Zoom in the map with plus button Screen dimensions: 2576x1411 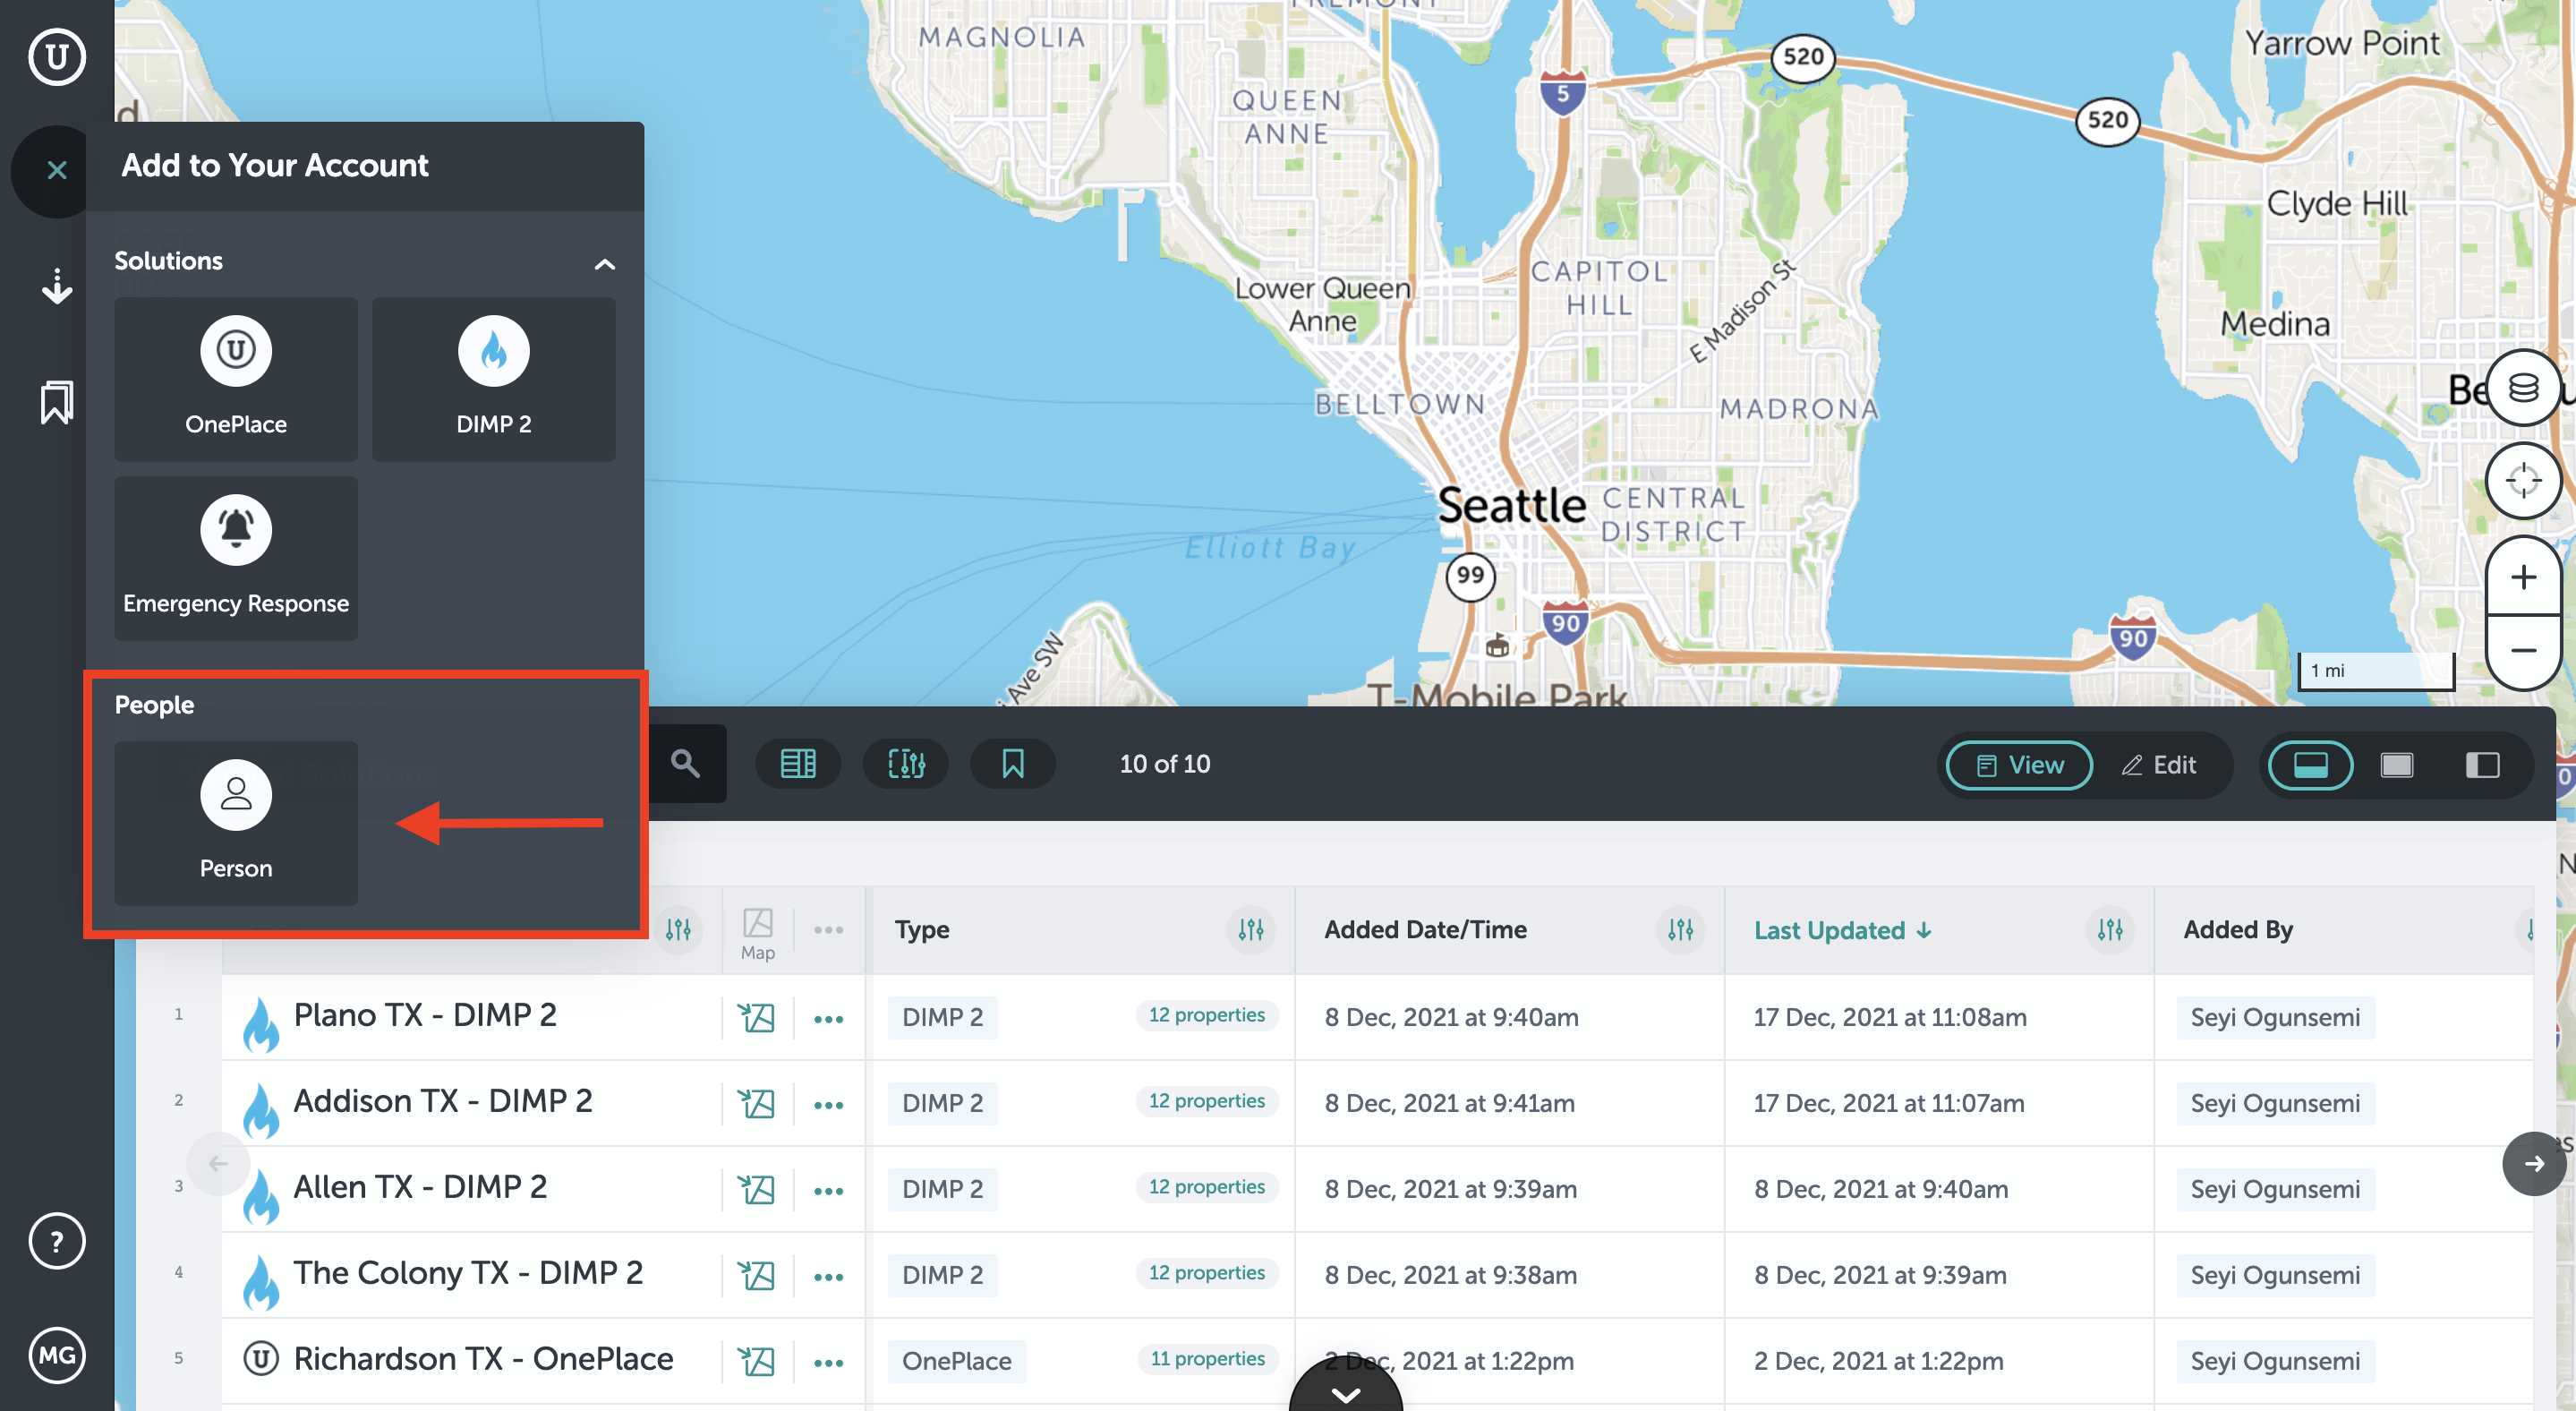coord(2522,577)
